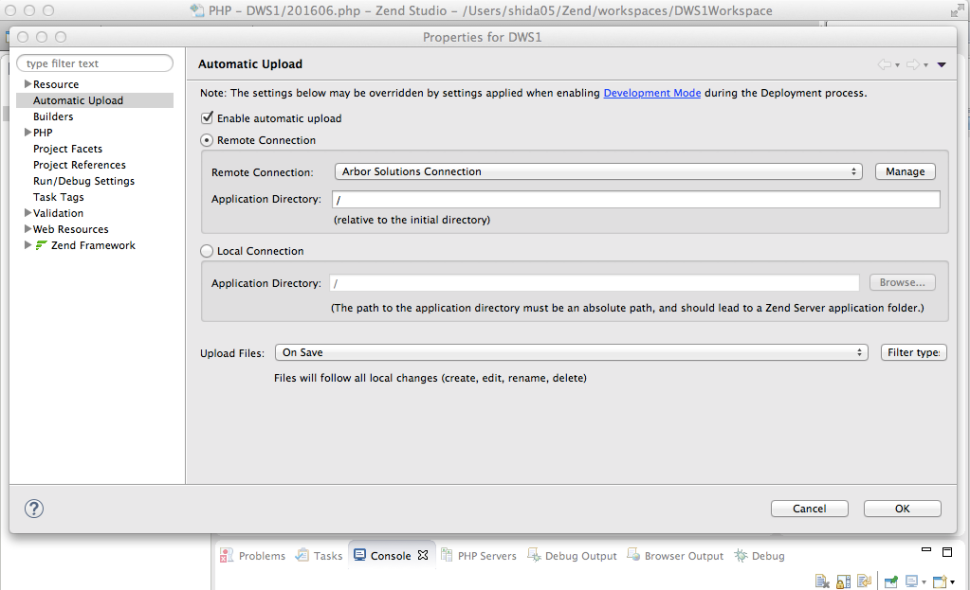970x590 pixels.
Task: Toggle the Scroll Lock console icon
Action: (x=843, y=581)
